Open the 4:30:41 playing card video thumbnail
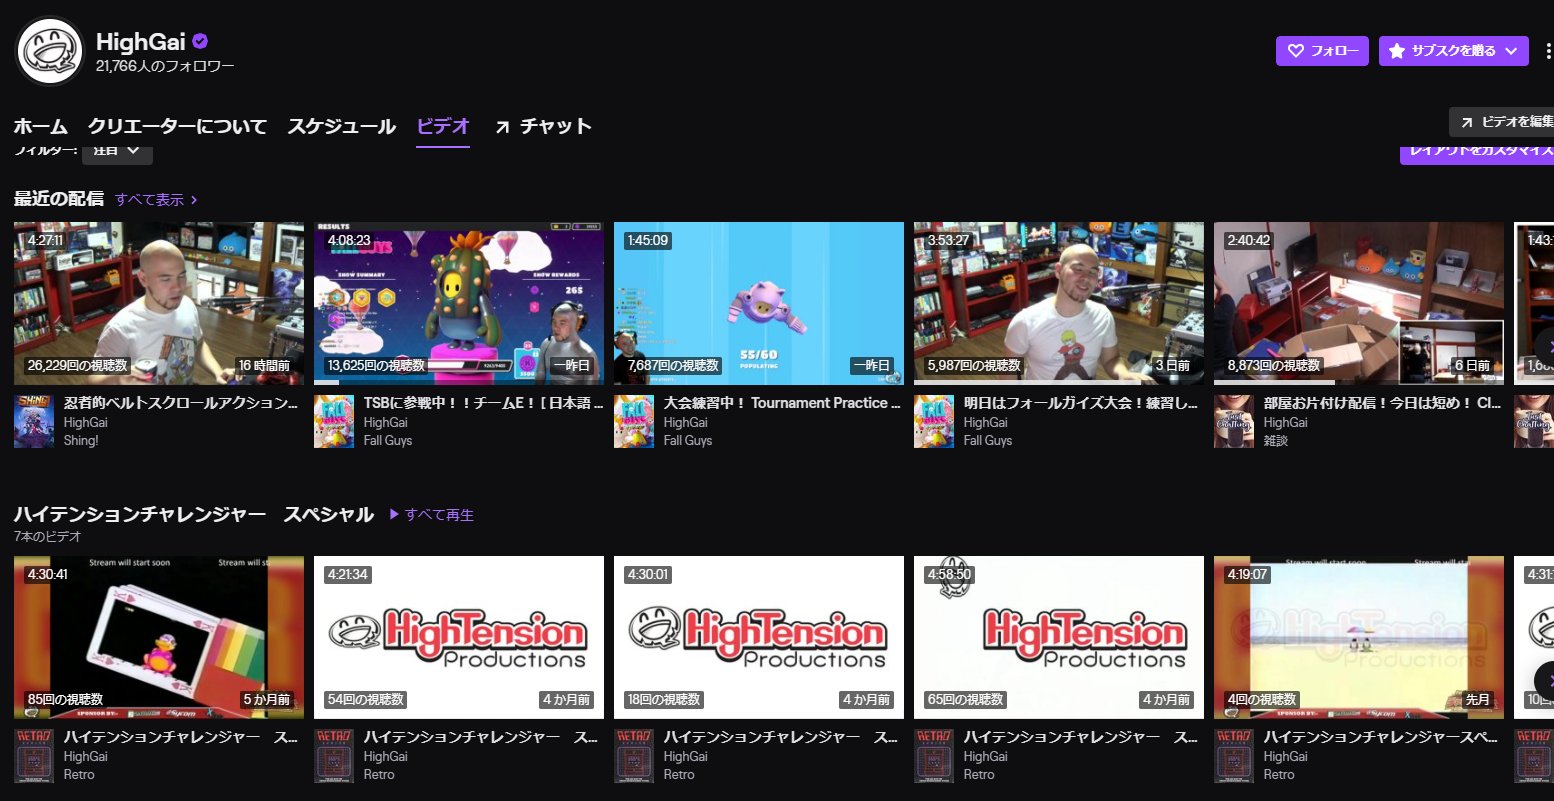1554x801 pixels. point(159,637)
